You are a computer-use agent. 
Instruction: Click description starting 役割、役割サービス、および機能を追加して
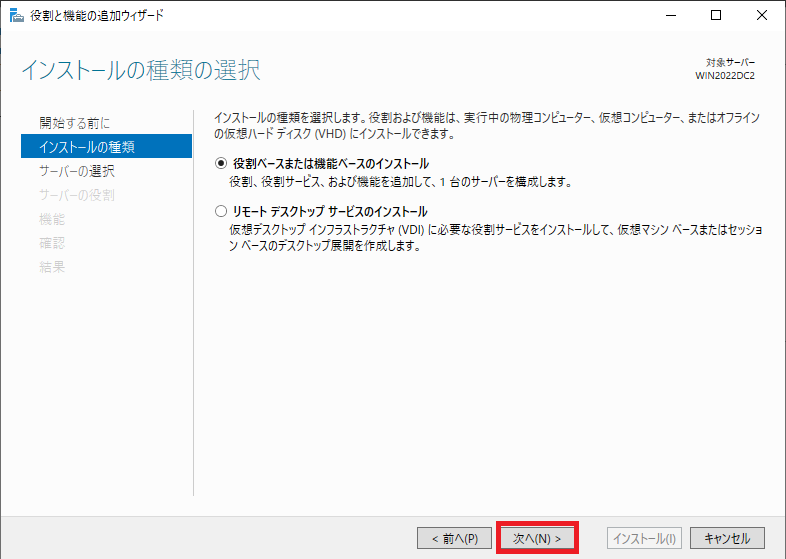[x=401, y=181]
